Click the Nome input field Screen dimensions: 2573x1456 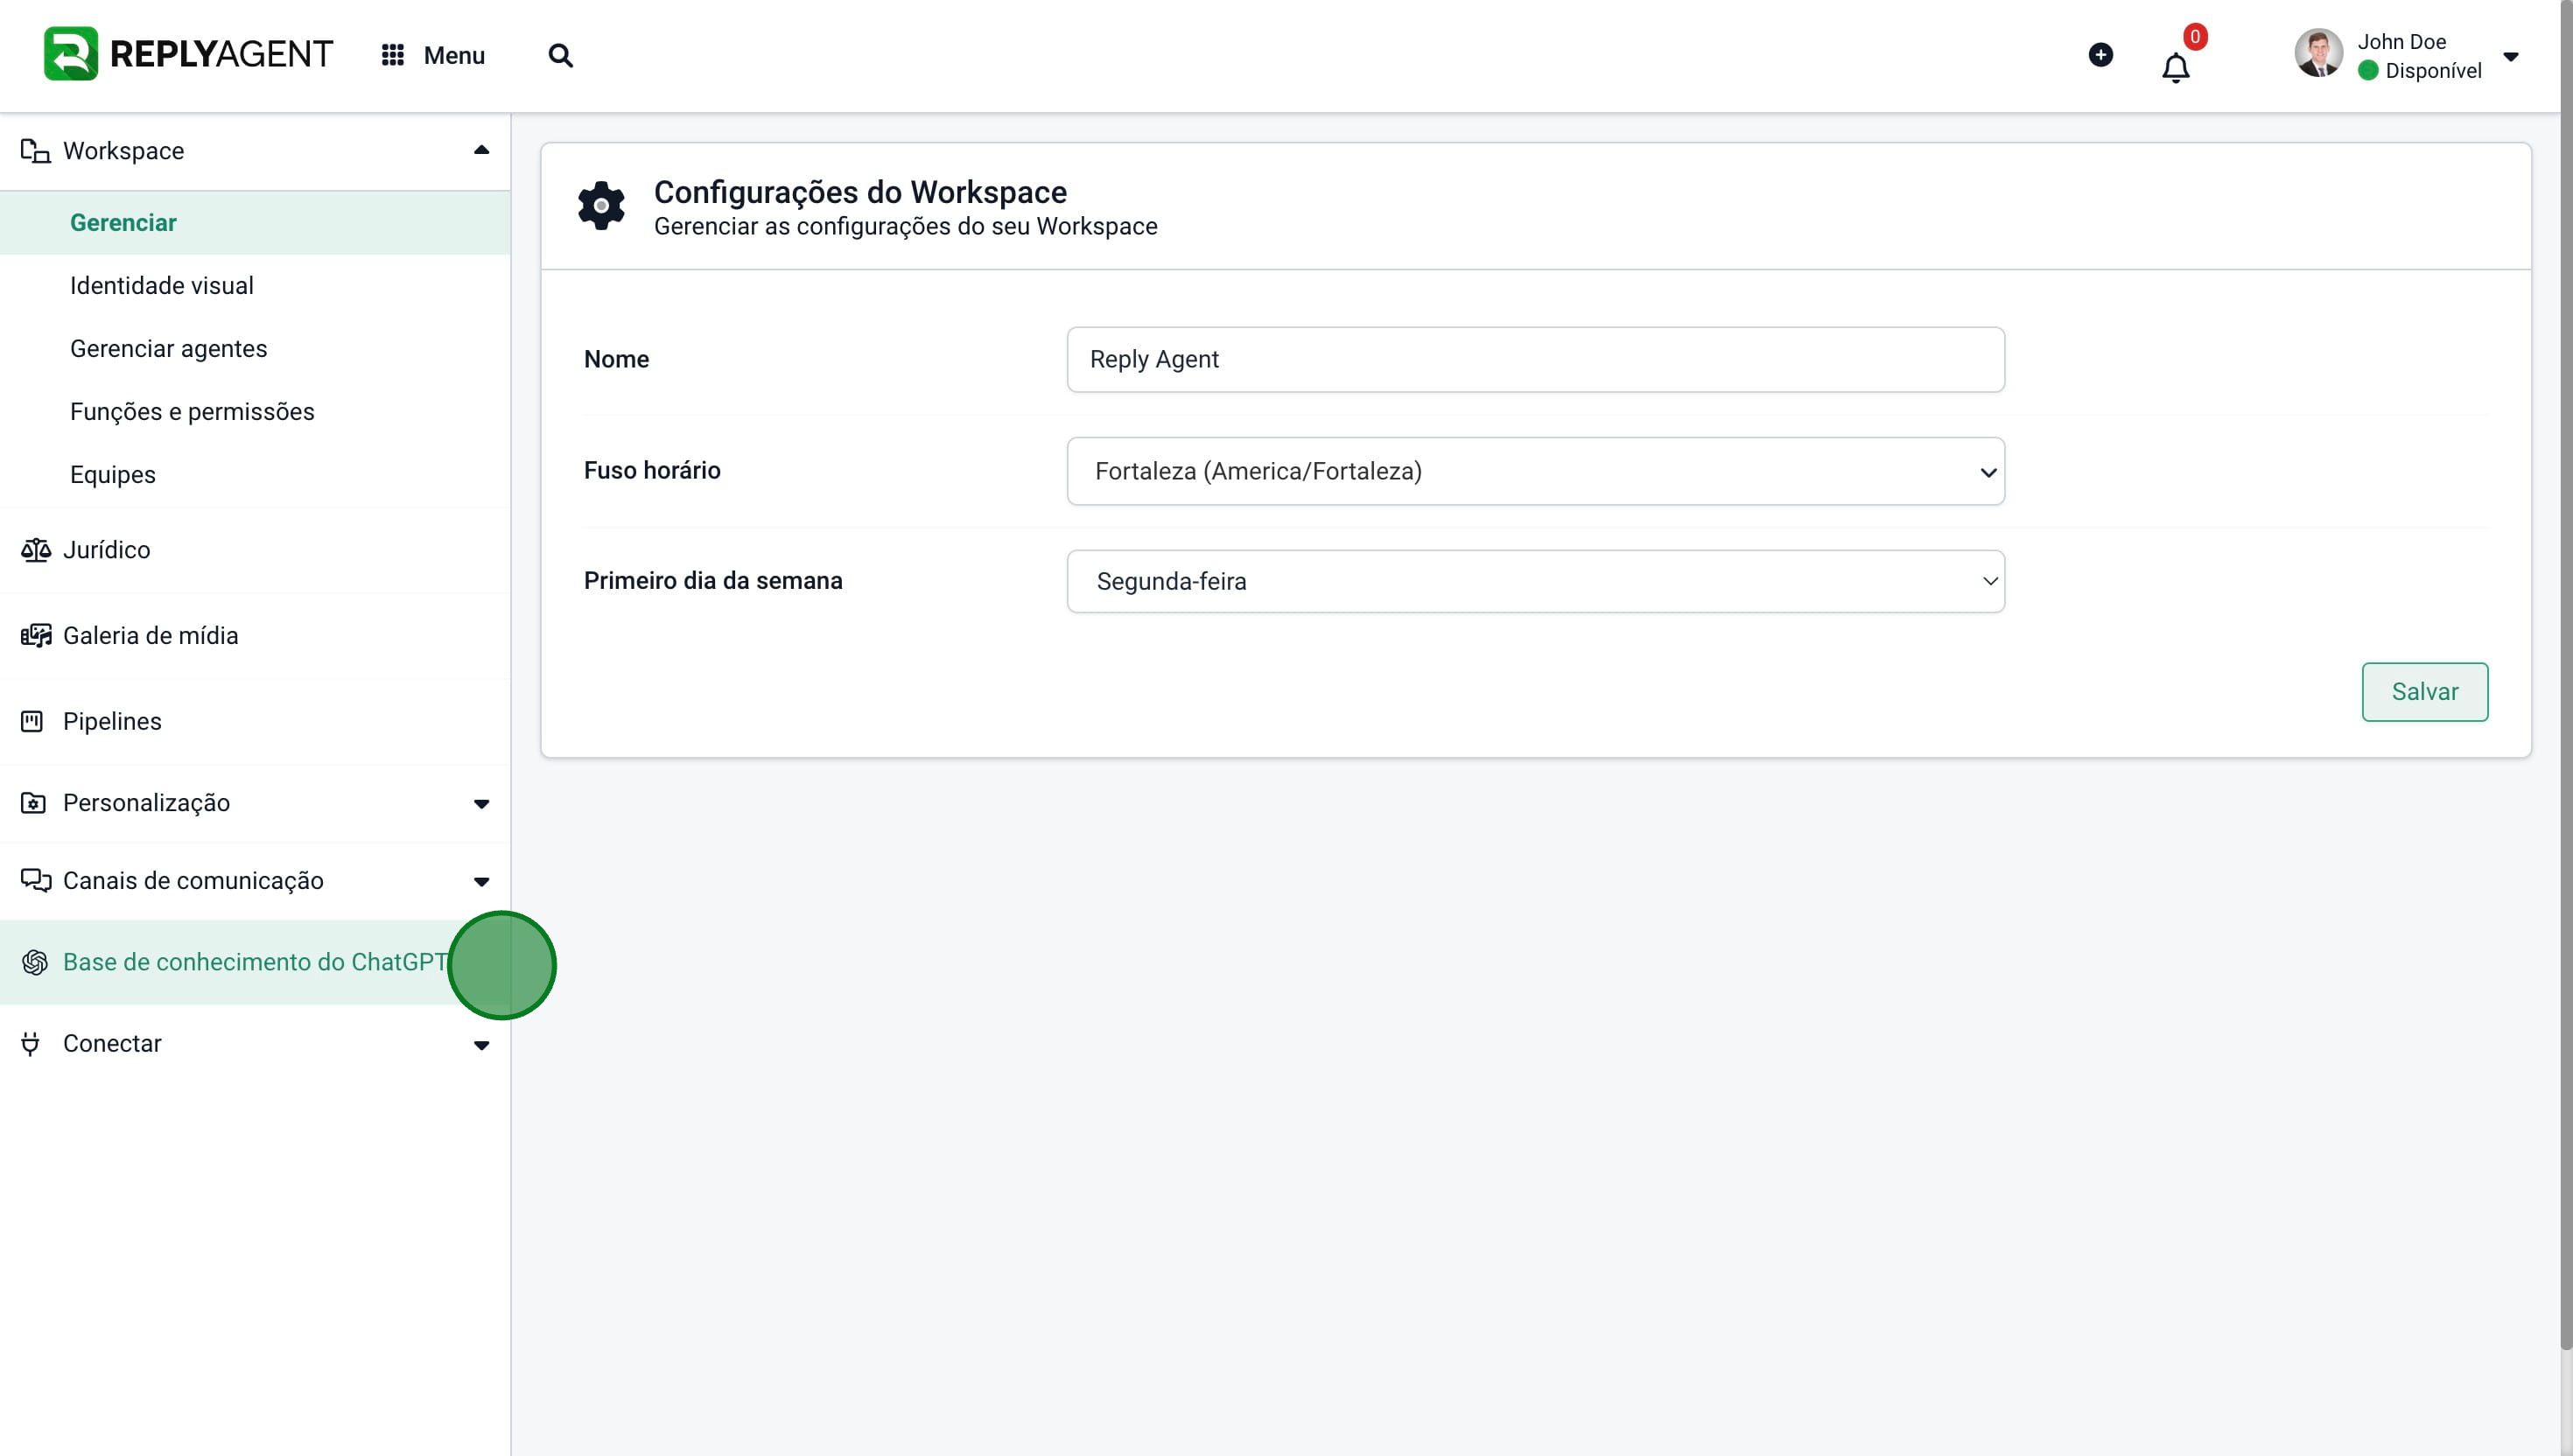[1535, 359]
